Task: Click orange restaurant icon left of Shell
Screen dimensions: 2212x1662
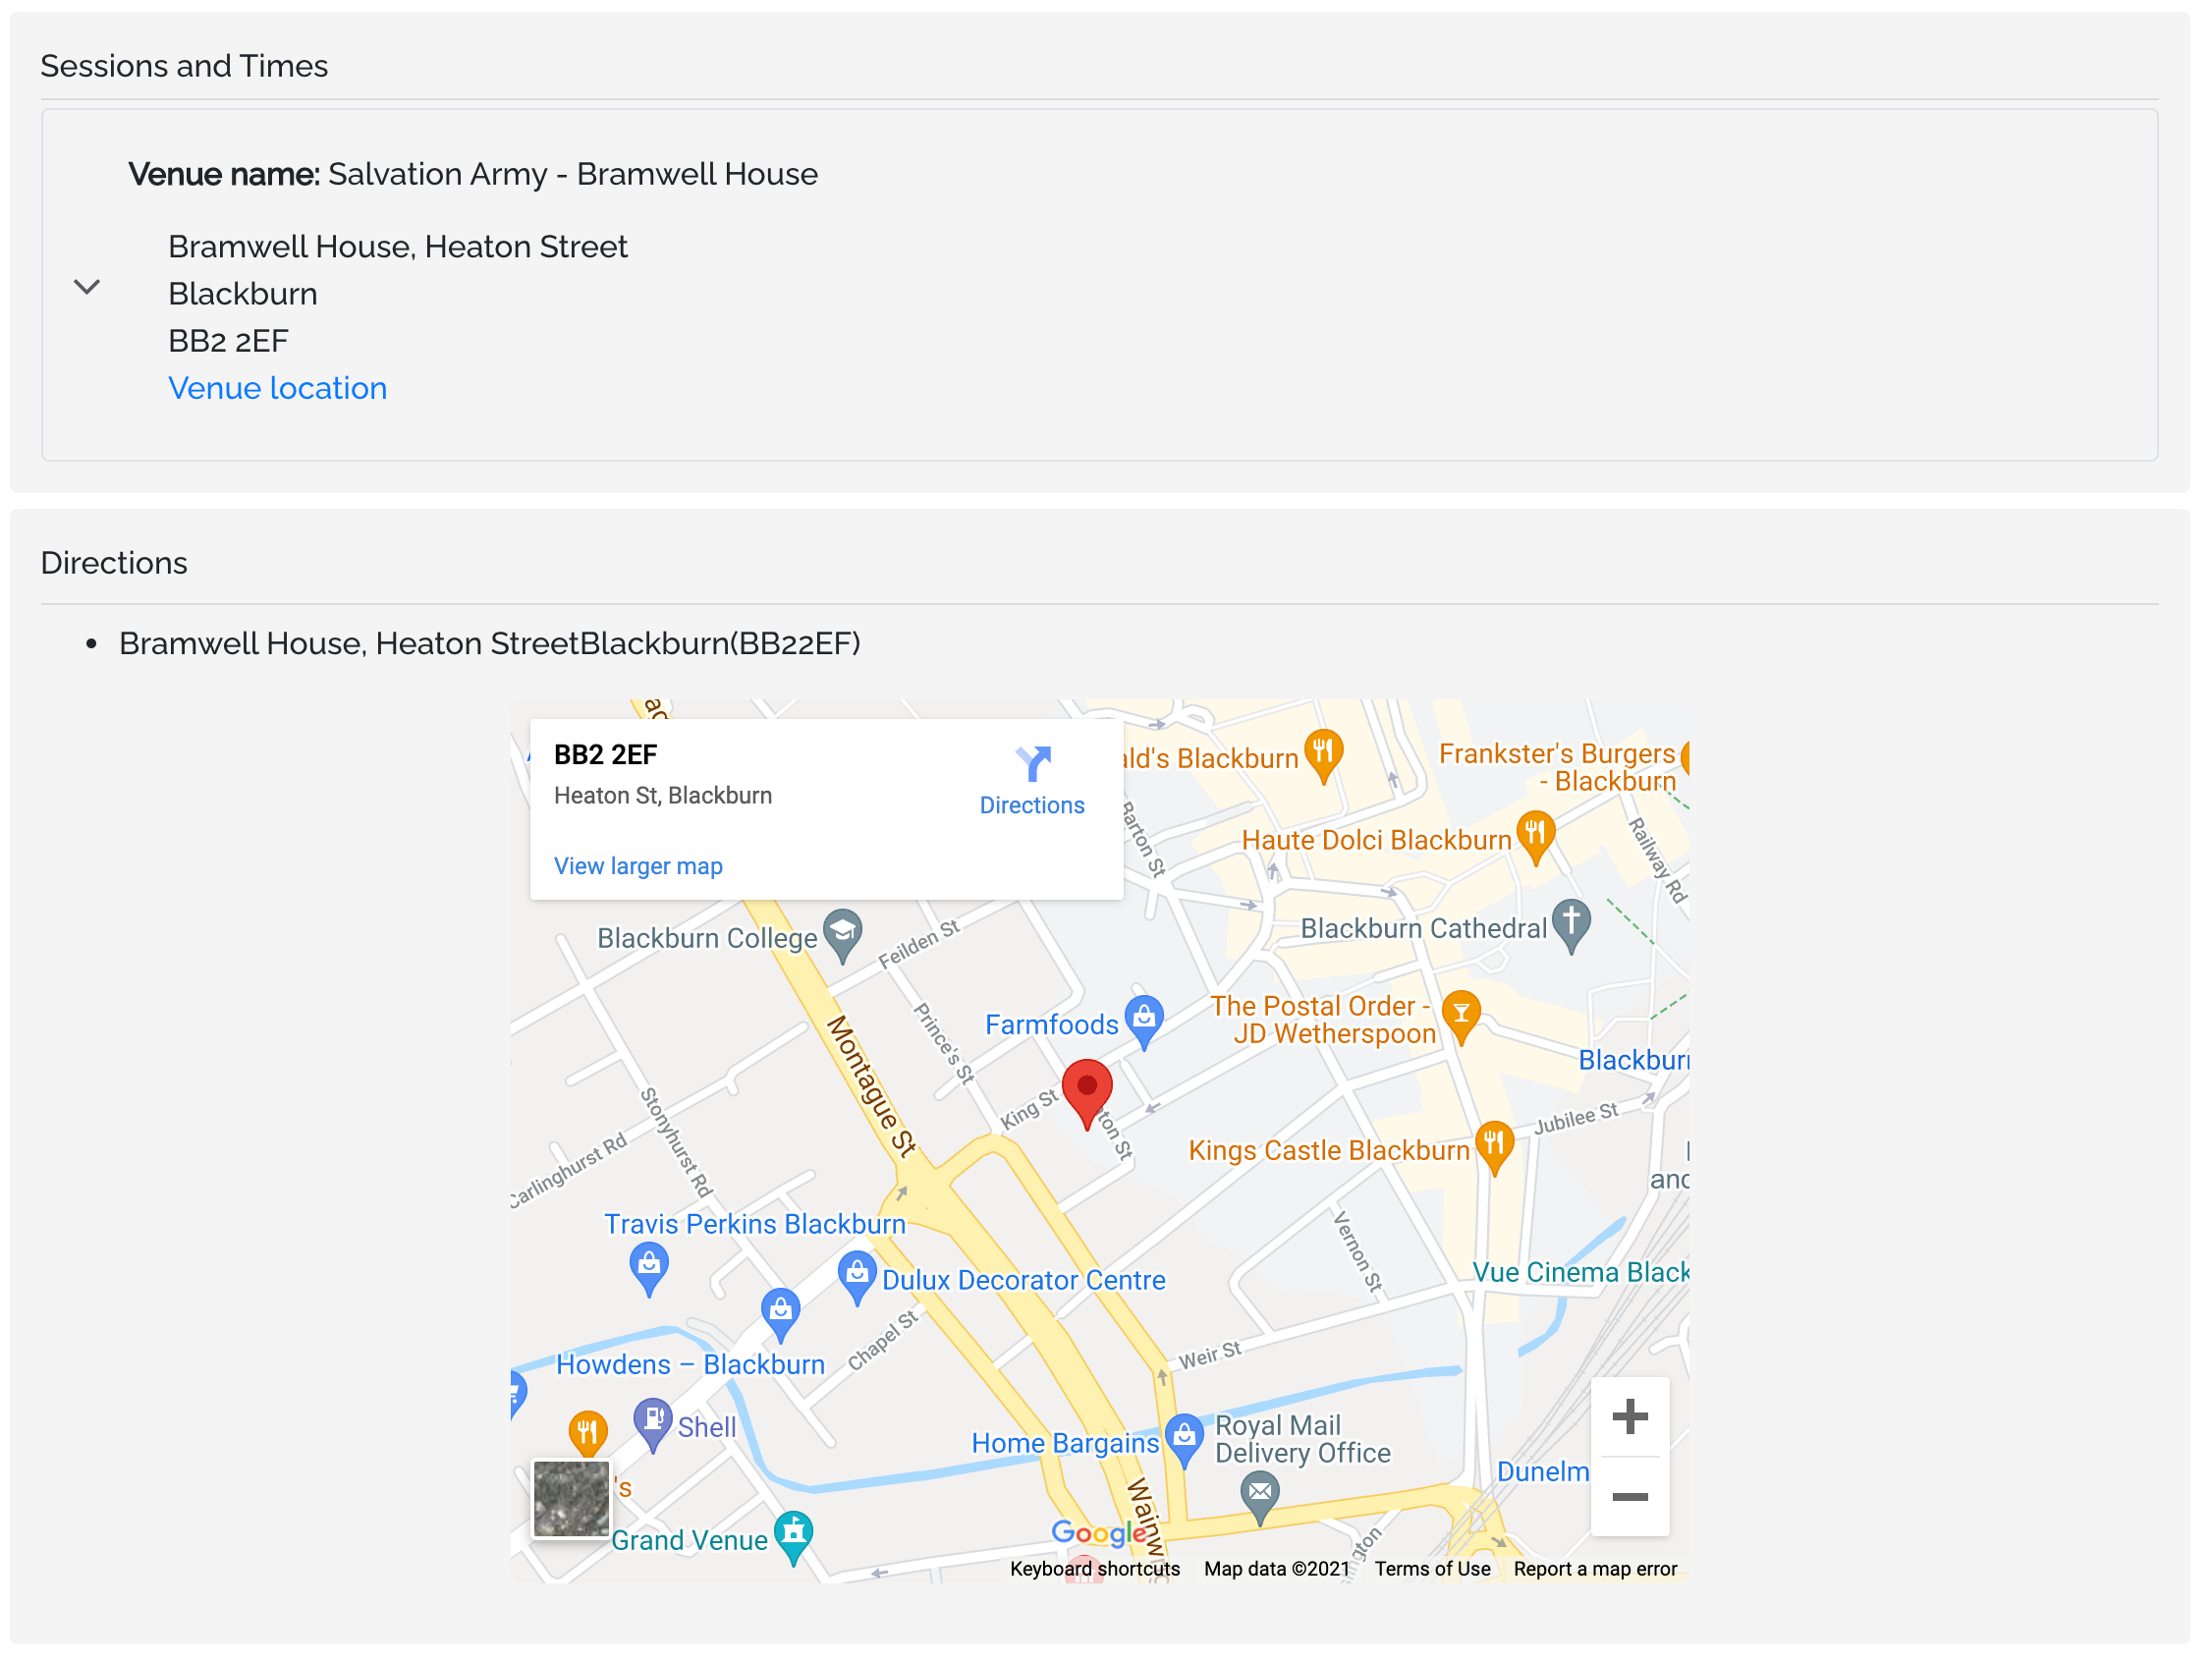Action: 588,1434
